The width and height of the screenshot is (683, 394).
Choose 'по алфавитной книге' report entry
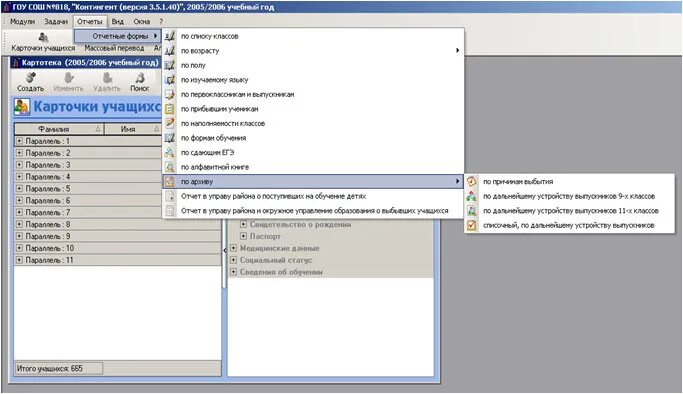click(x=313, y=167)
